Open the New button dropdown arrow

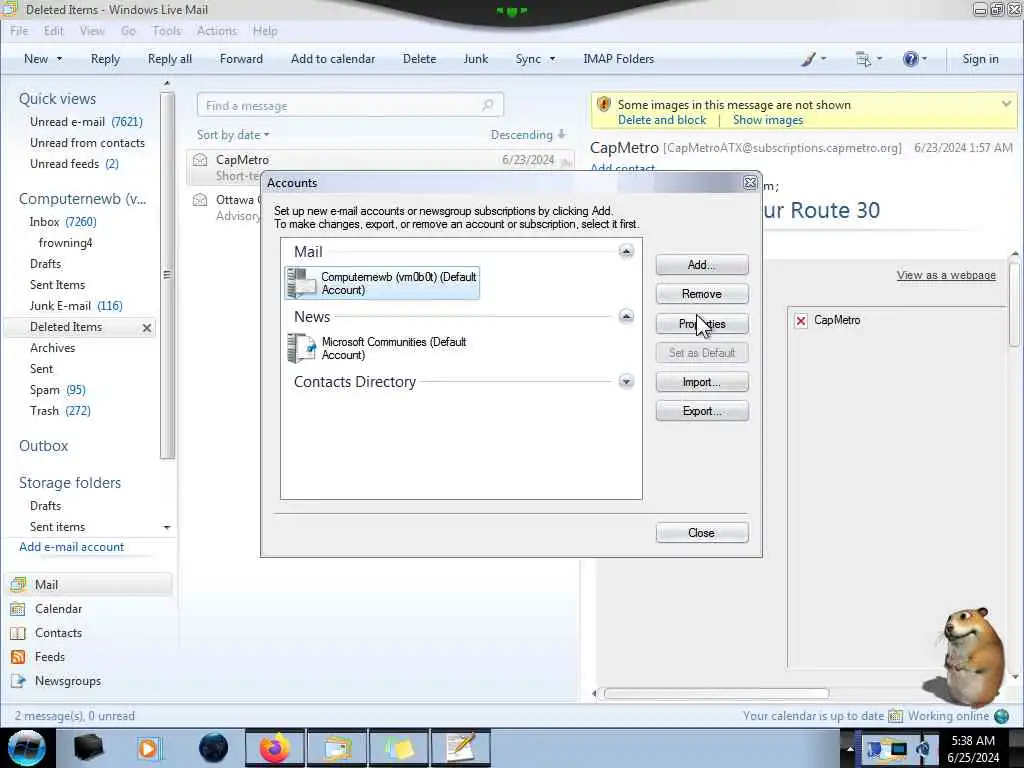click(59, 59)
